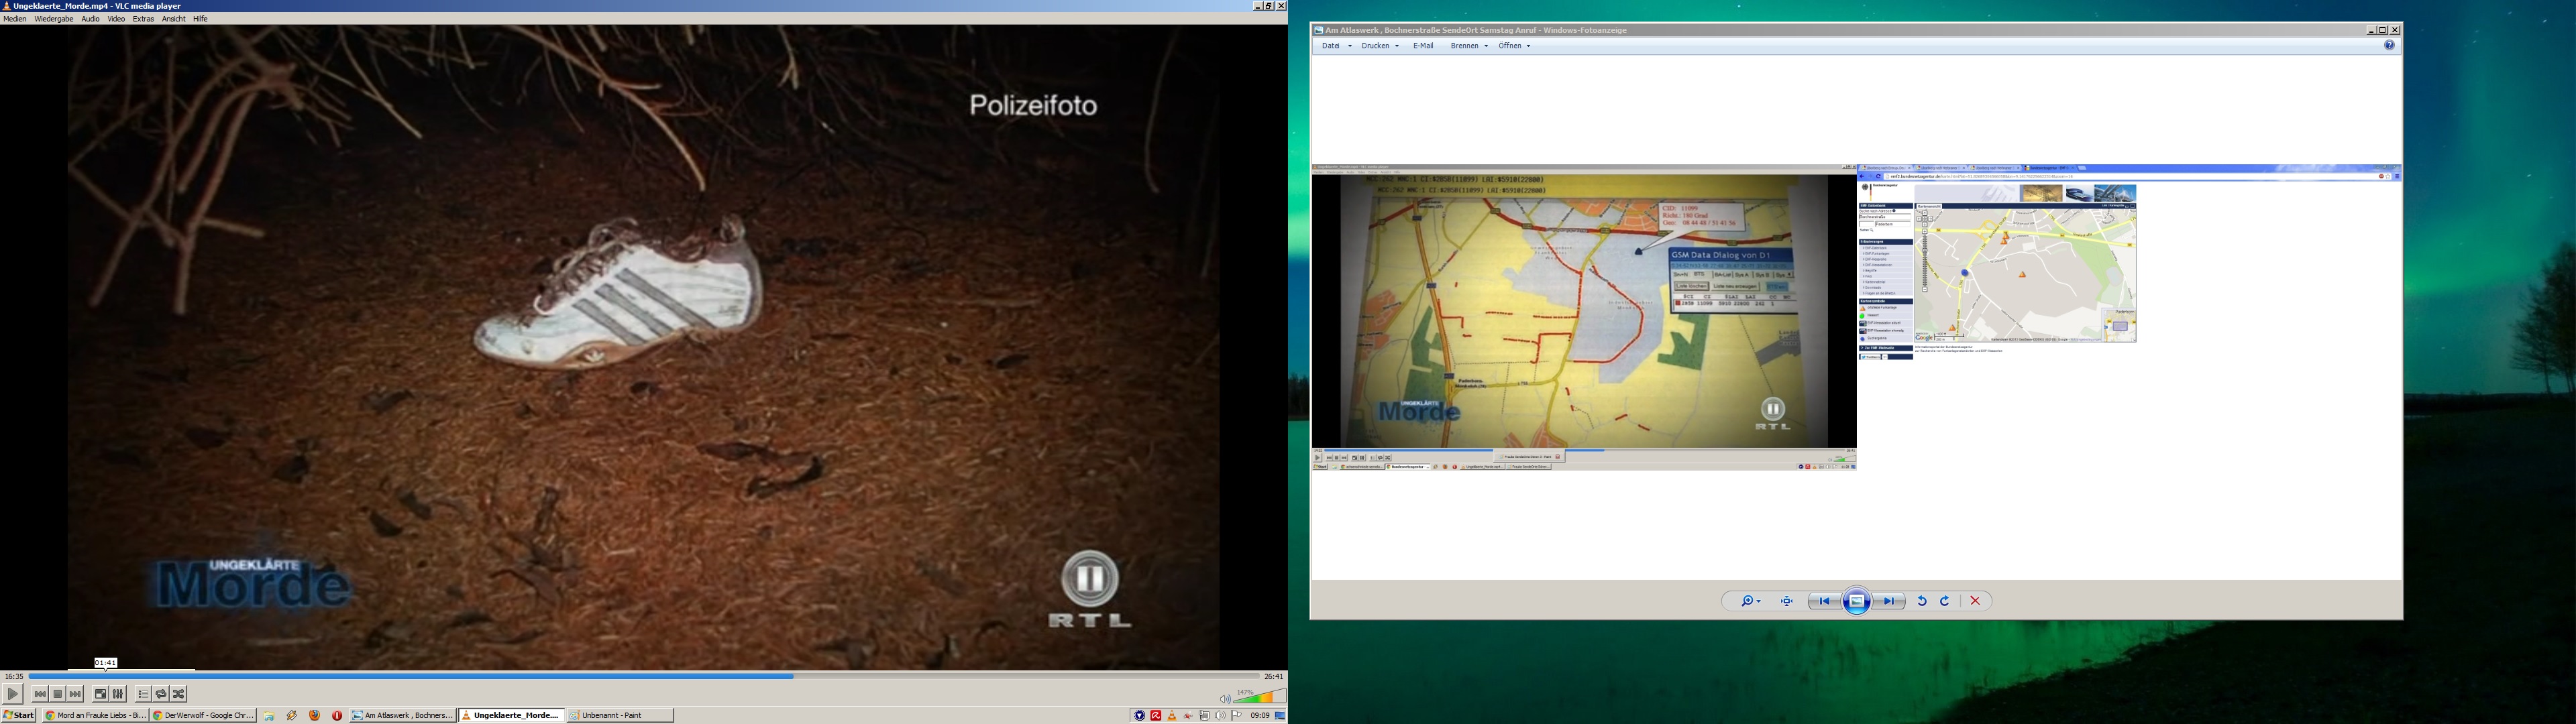This screenshot has height=724, width=2576.
Task: Open the Video menu in VLC
Action: click(x=116, y=19)
